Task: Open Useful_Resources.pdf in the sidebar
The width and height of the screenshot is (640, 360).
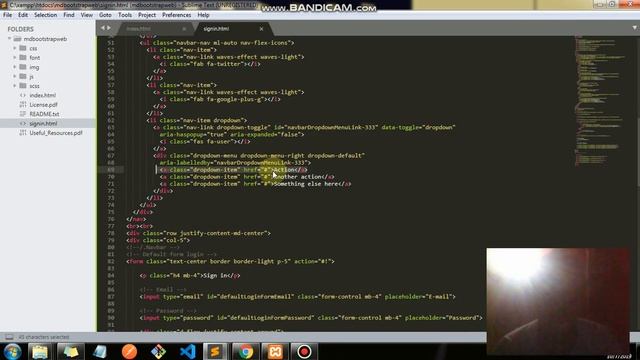Action: click(x=56, y=133)
